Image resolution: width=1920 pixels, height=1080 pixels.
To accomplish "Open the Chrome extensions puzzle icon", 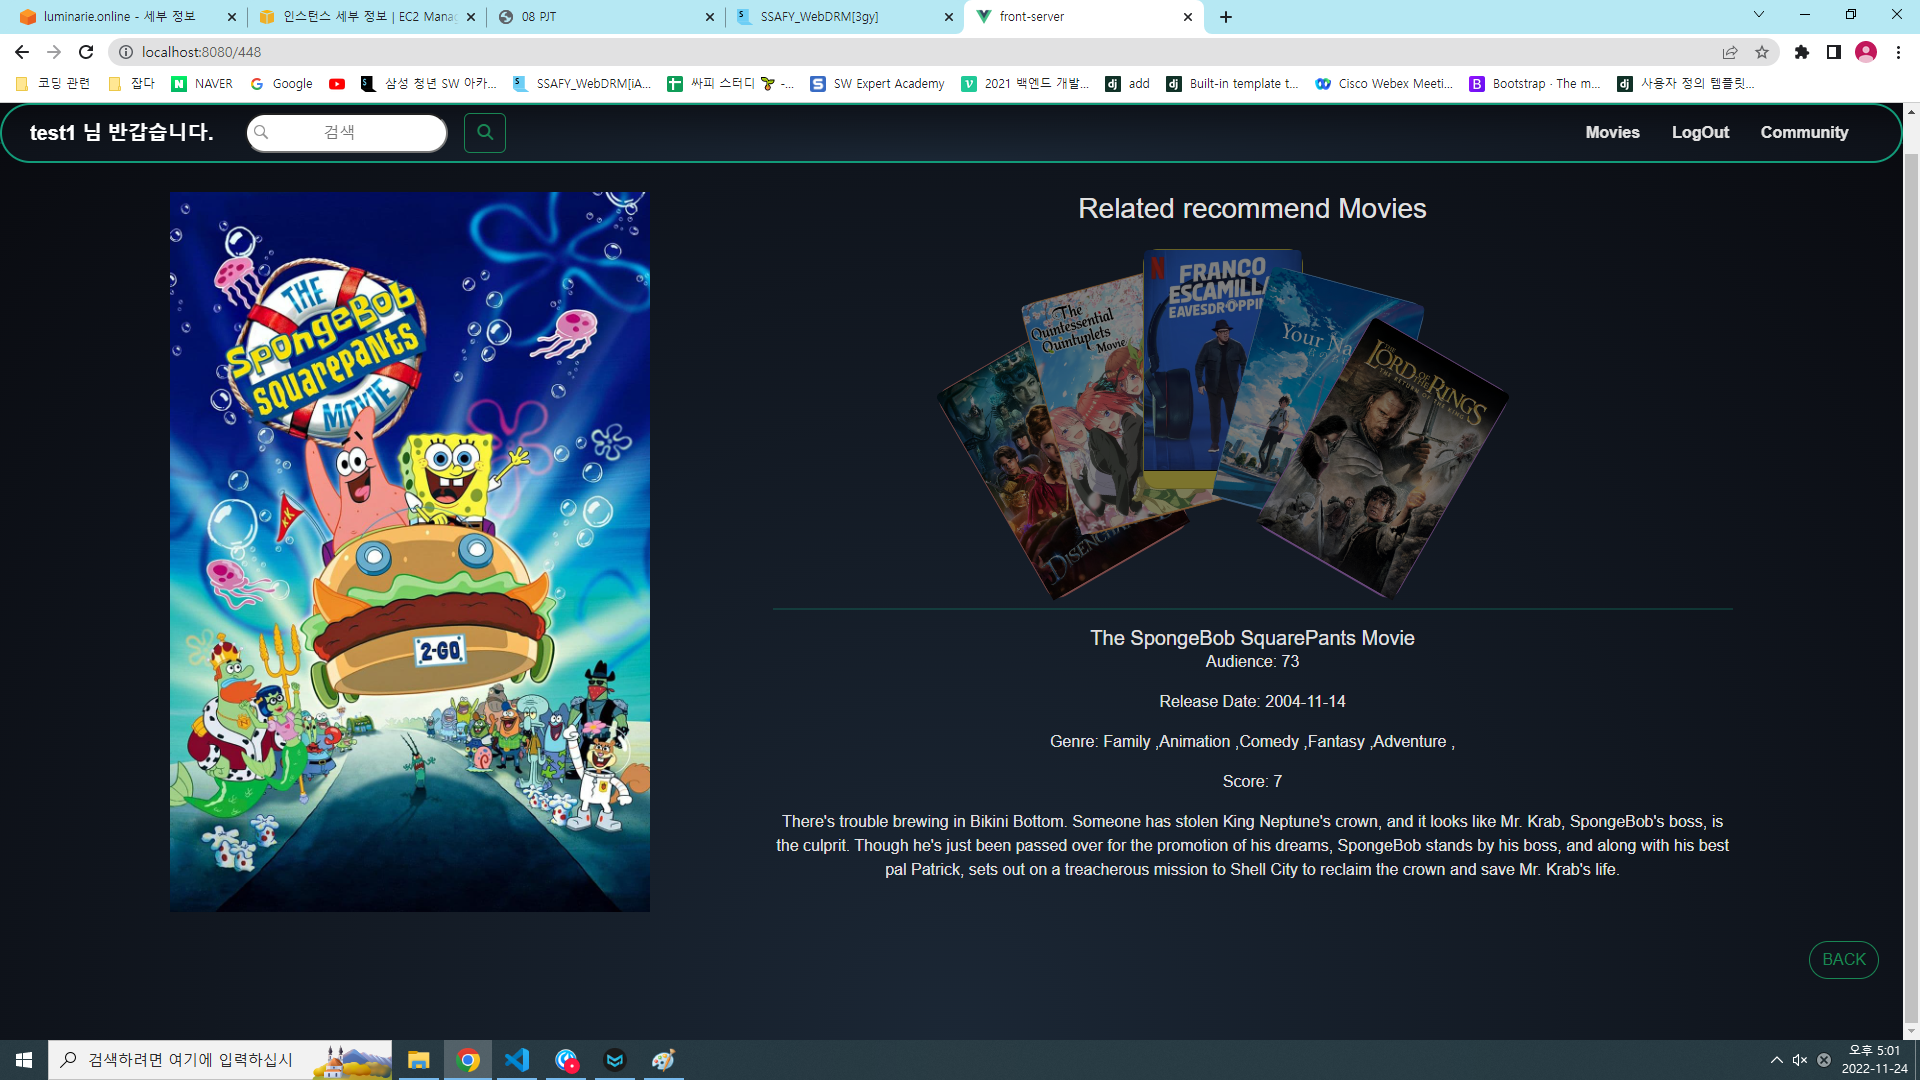I will tap(1802, 52).
